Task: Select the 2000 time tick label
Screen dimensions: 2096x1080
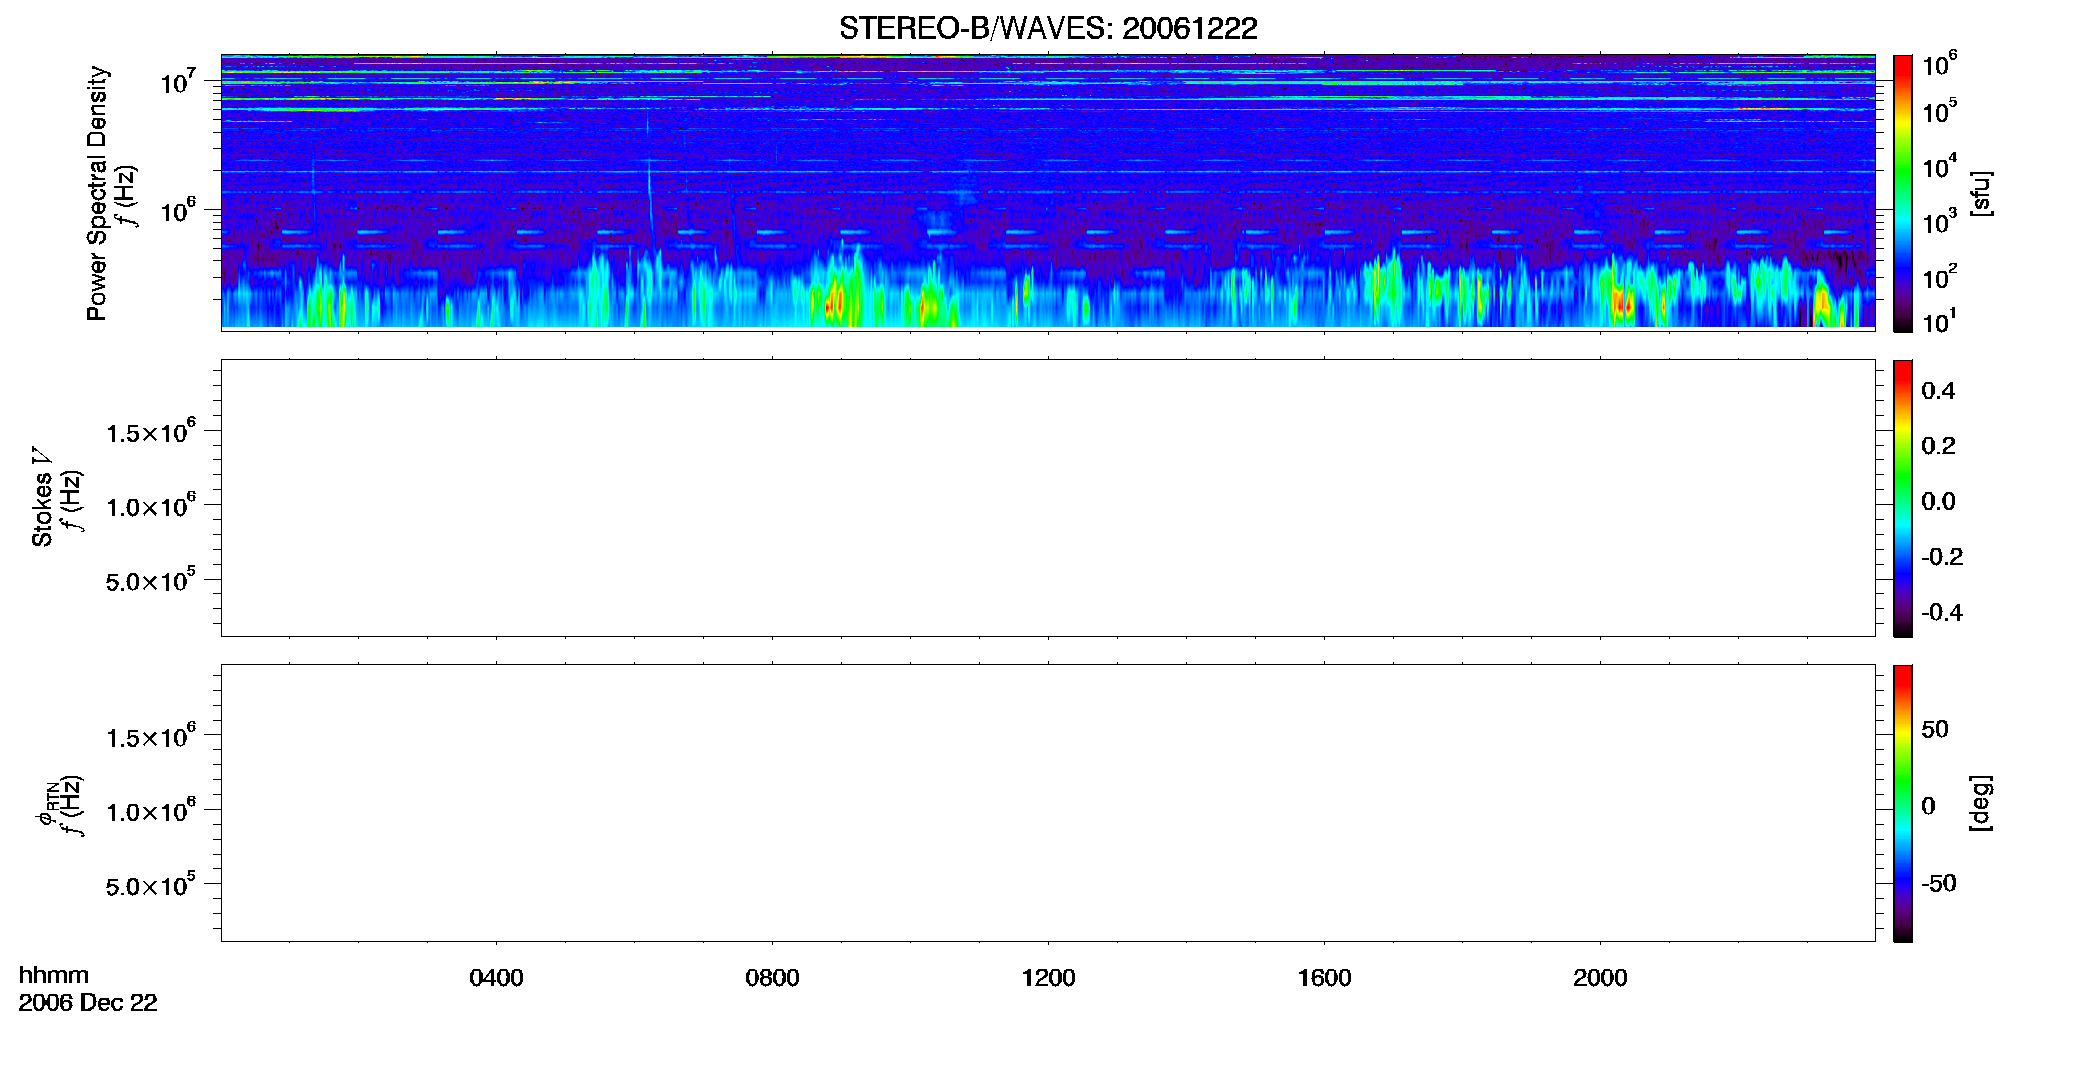Action: pos(1600,978)
